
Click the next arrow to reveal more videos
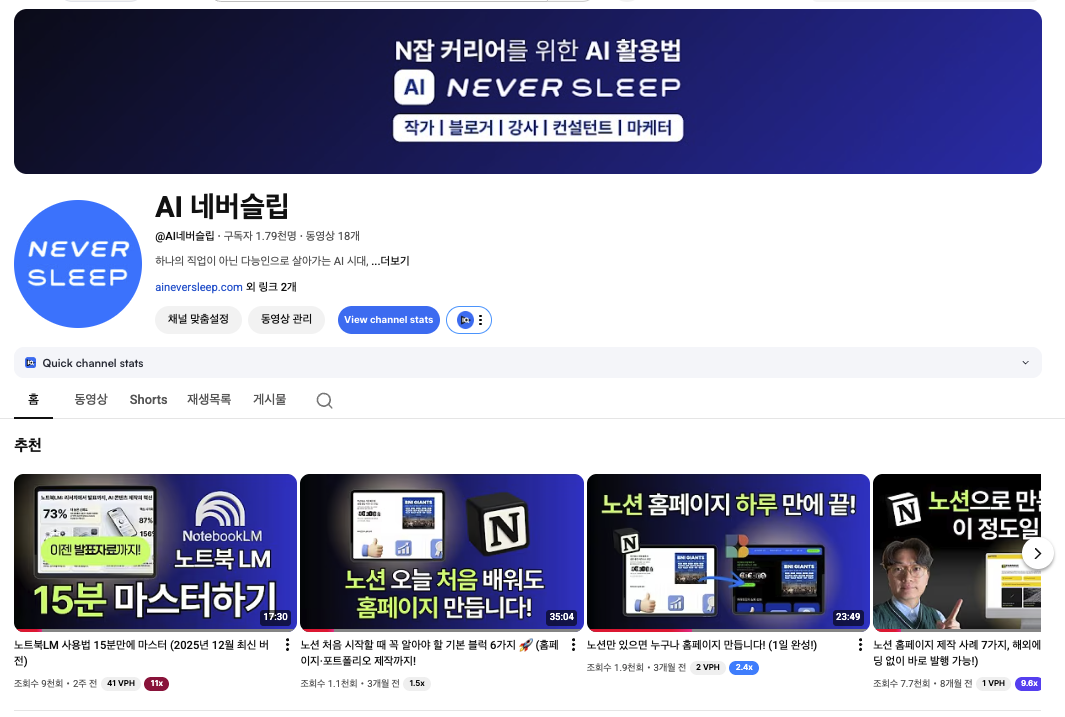point(1038,552)
